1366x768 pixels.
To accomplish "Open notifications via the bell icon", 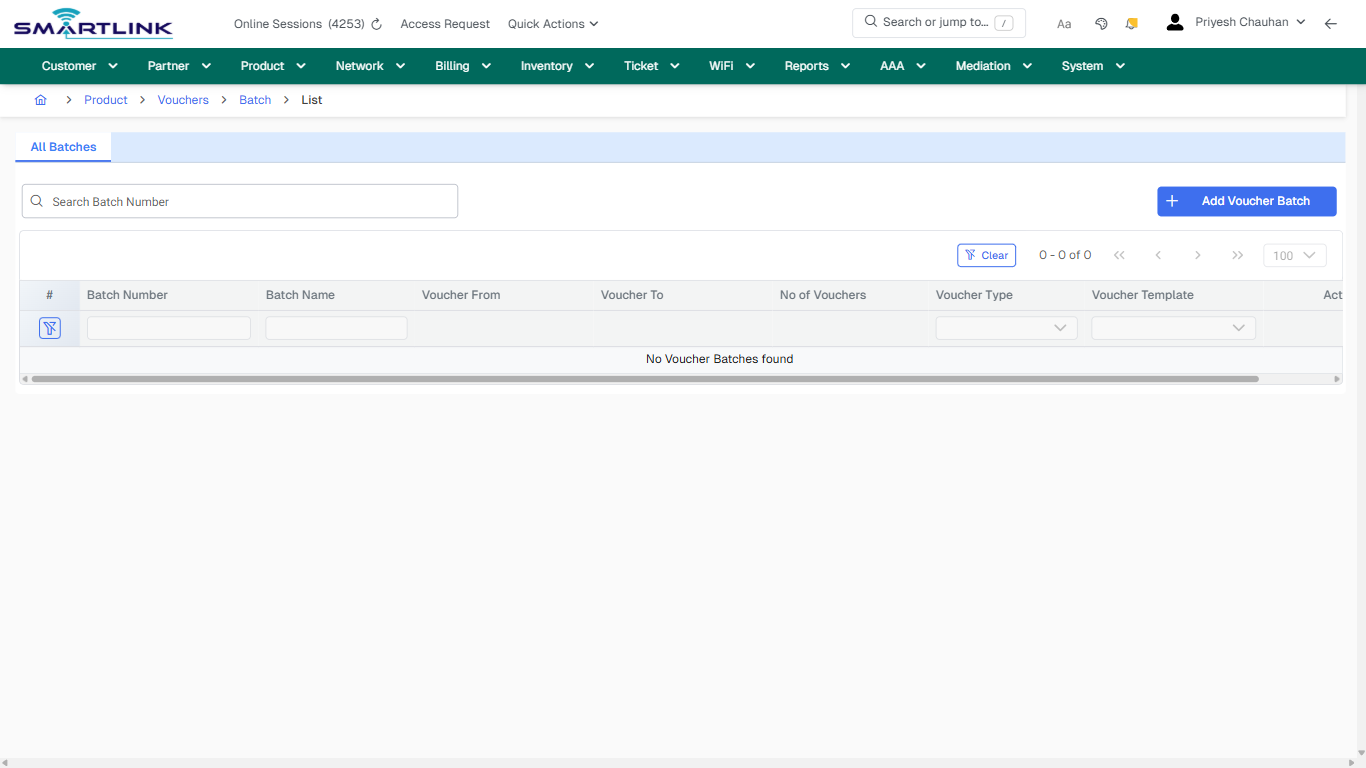I will [x=1131, y=22].
